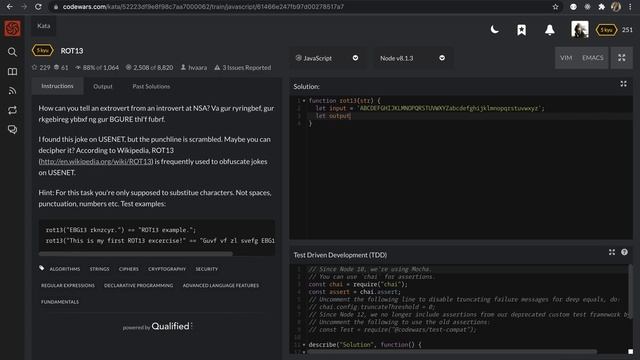Enable VIM key bindings
The image size is (640, 360).
[x=566, y=58]
